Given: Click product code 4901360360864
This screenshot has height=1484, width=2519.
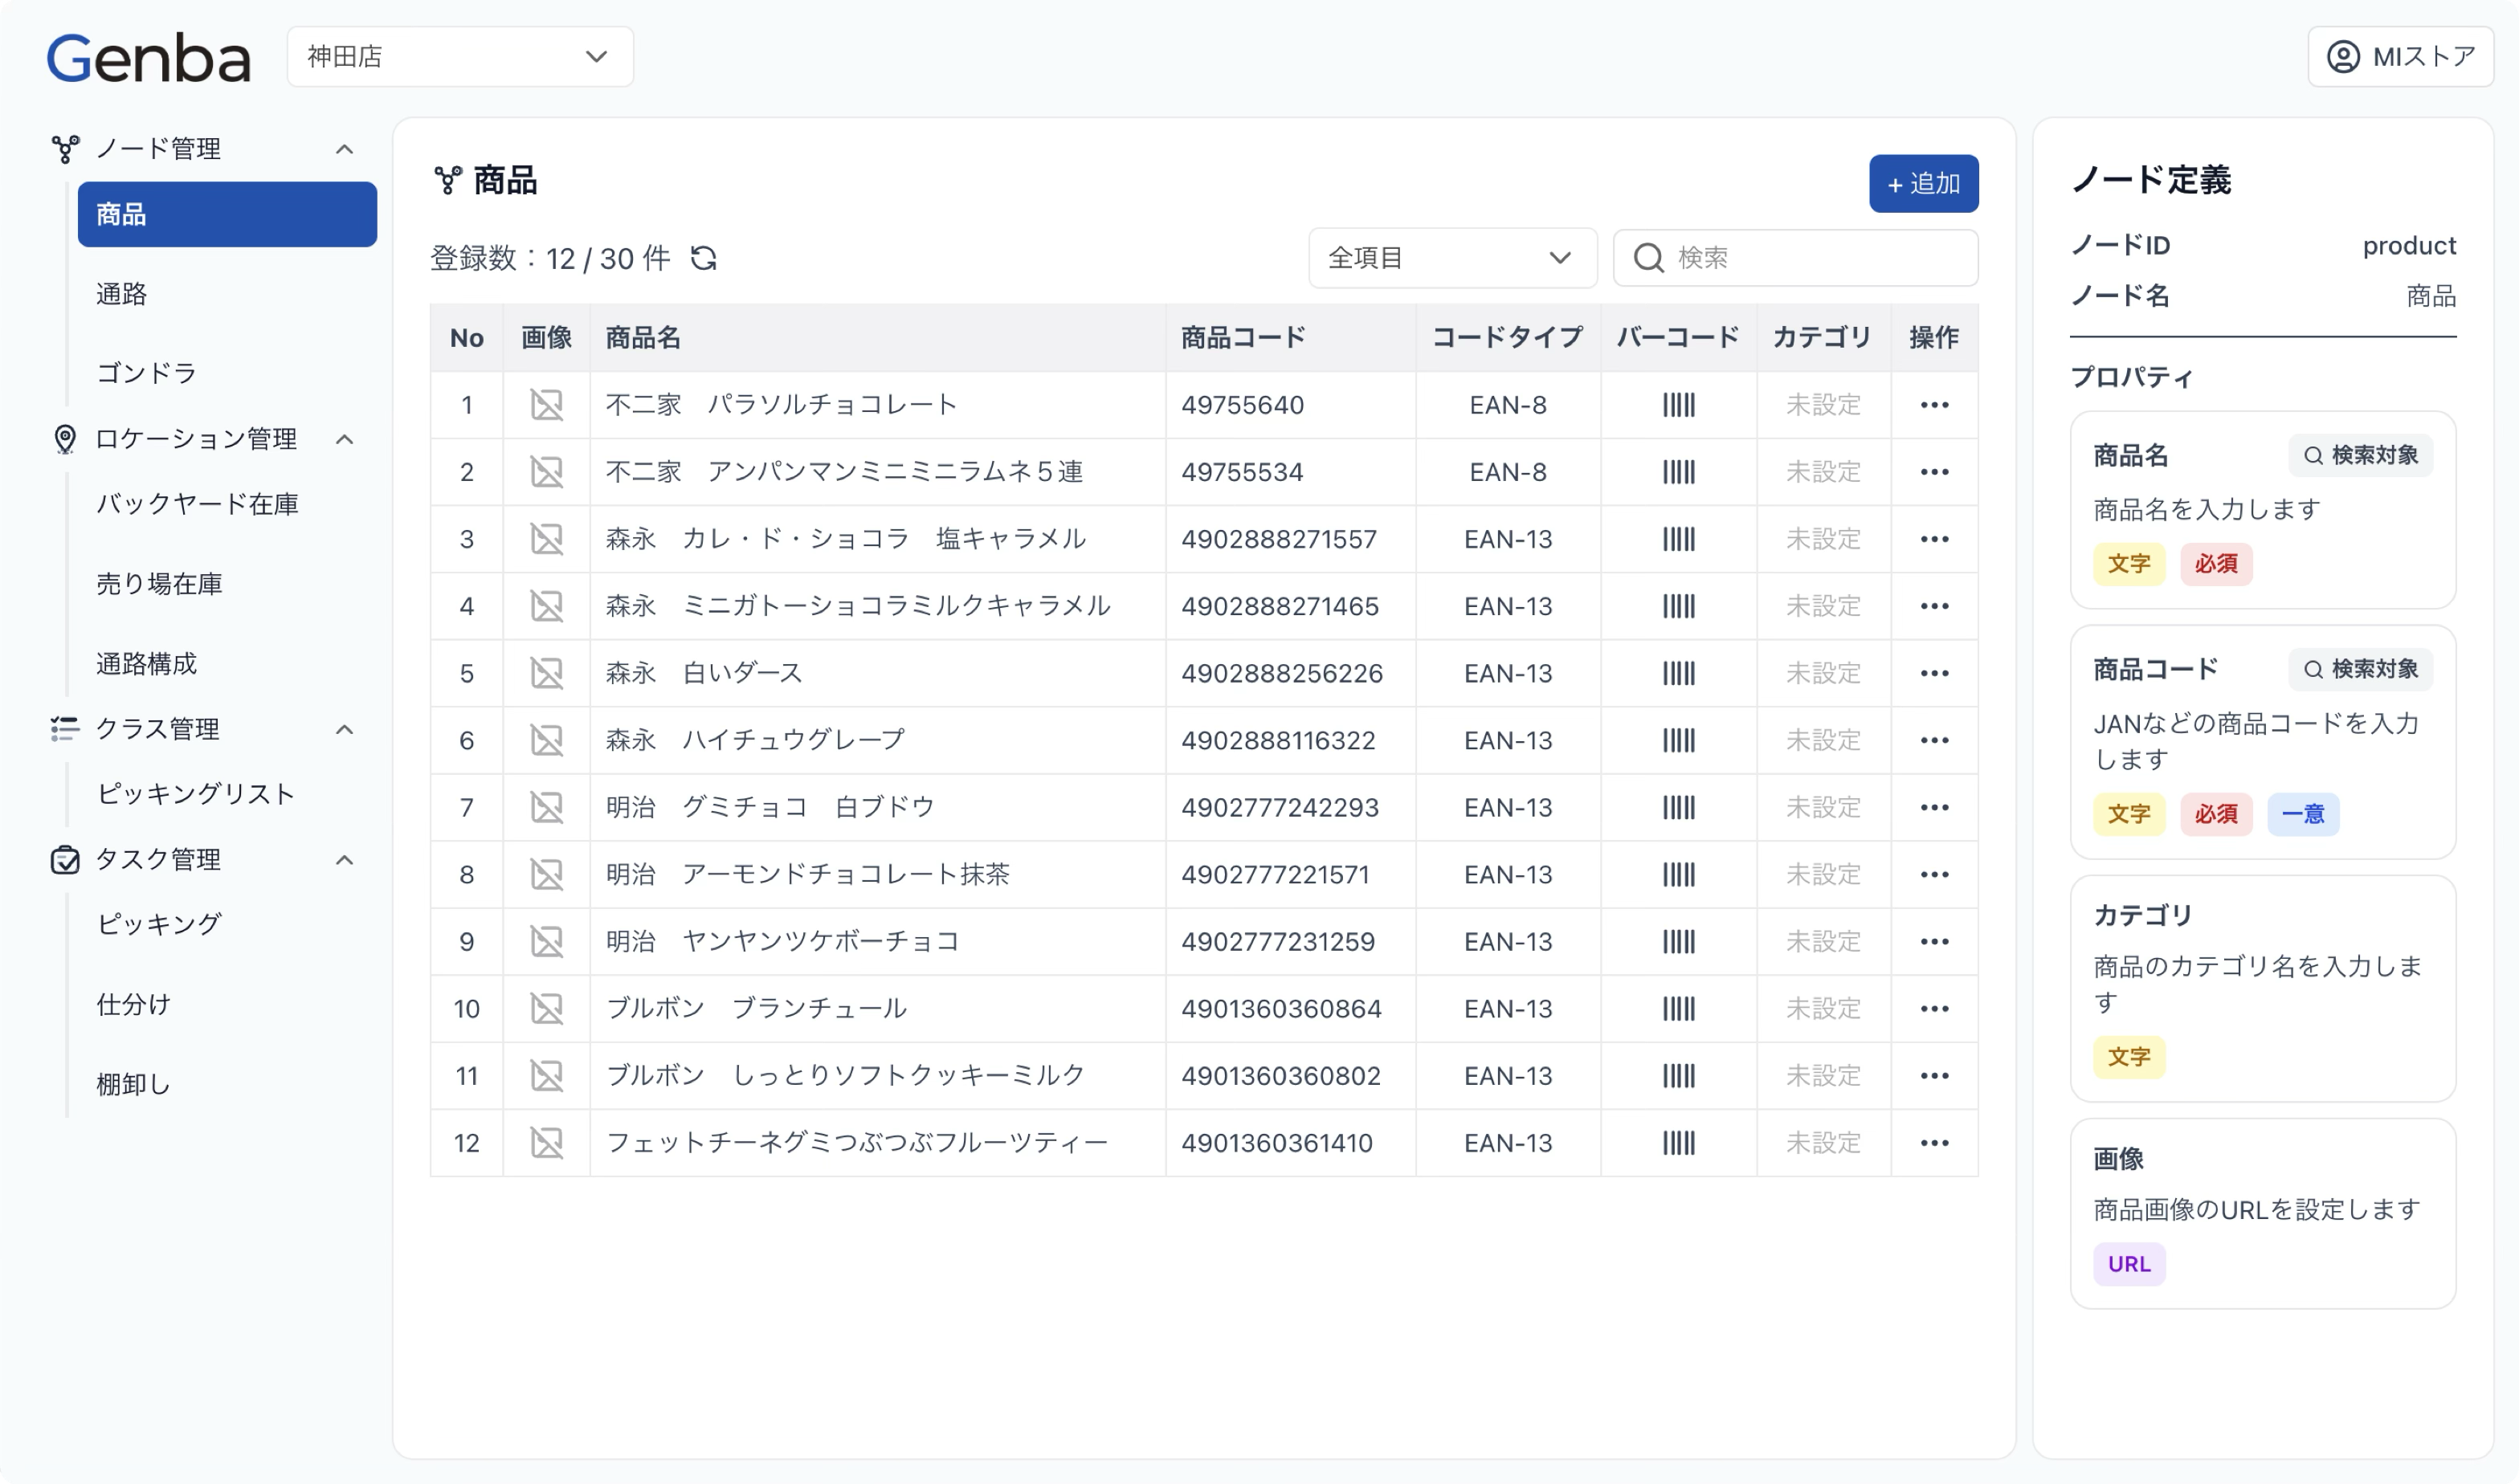Looking at the screenshot, I should pyautogui.click(x=1281, y=1008).
